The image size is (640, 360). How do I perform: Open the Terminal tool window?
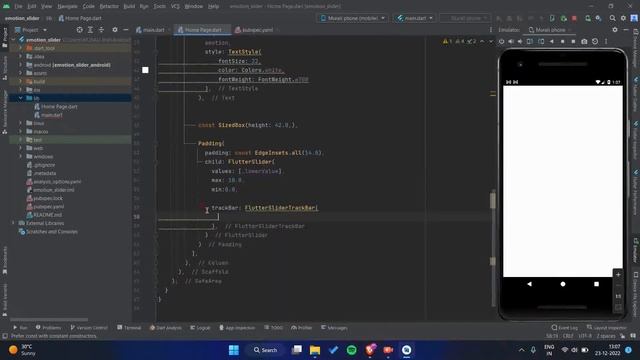pos(129,328)
